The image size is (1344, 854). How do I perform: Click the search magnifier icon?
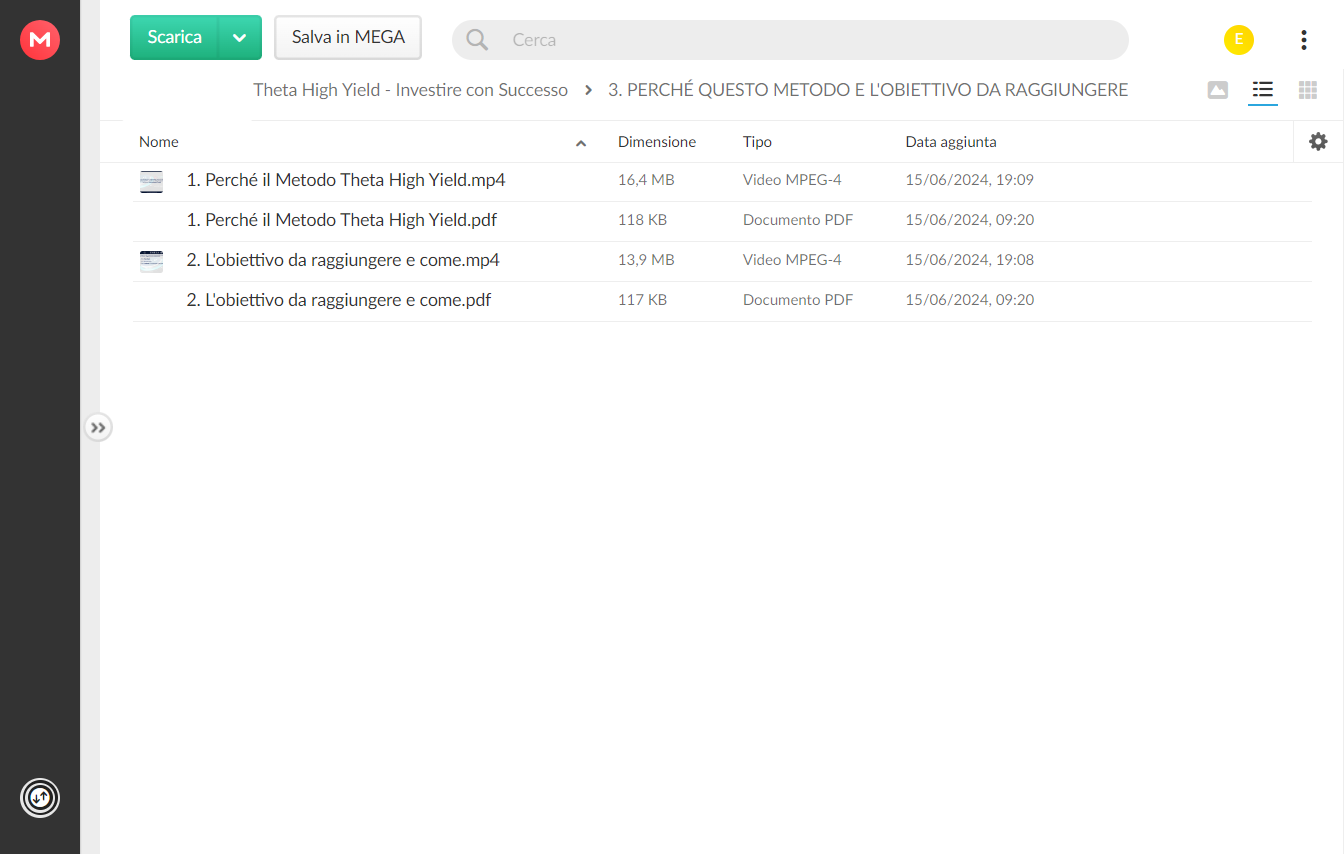pyautogui.click(x=477, y=40)
